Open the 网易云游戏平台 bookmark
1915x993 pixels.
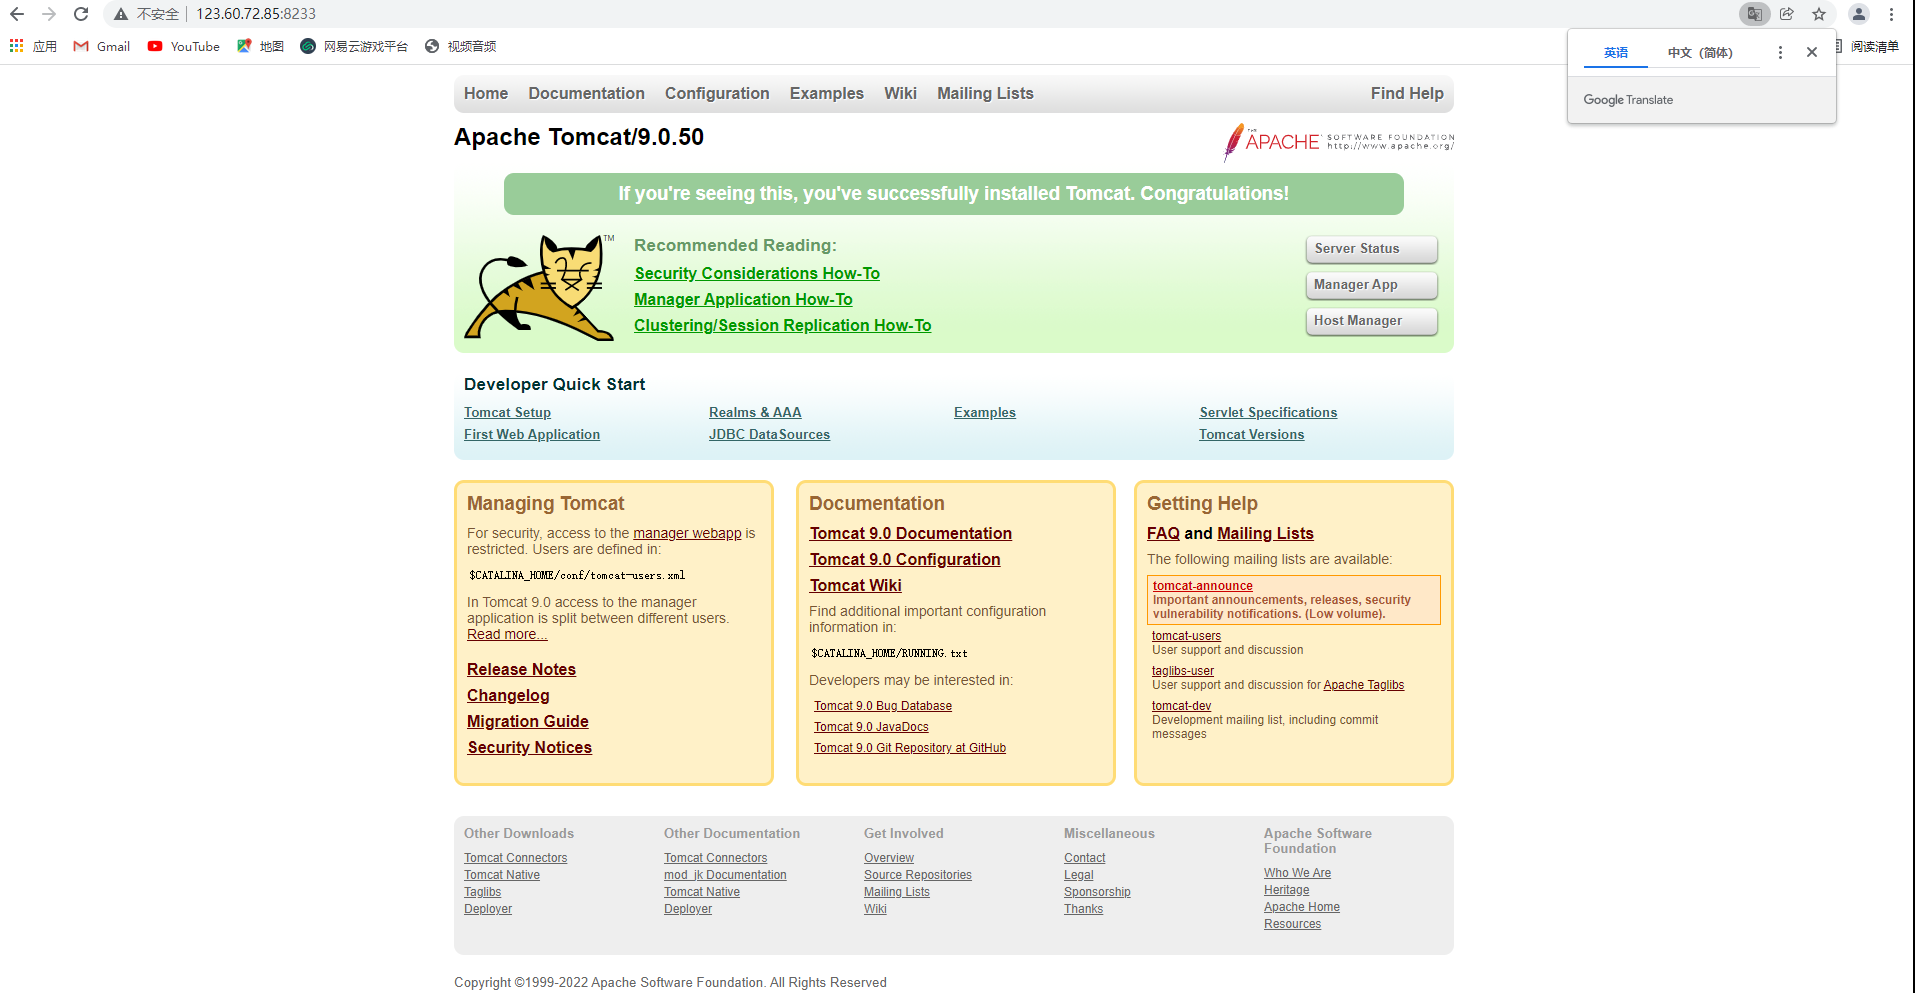pyautogui.click(x=354, y=46)
